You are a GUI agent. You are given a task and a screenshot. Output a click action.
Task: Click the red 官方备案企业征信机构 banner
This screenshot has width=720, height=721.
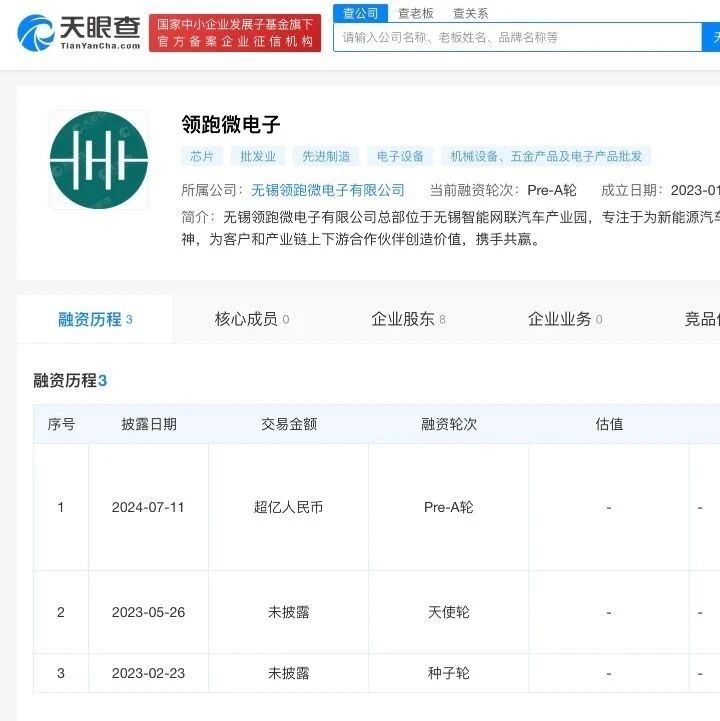235,33
